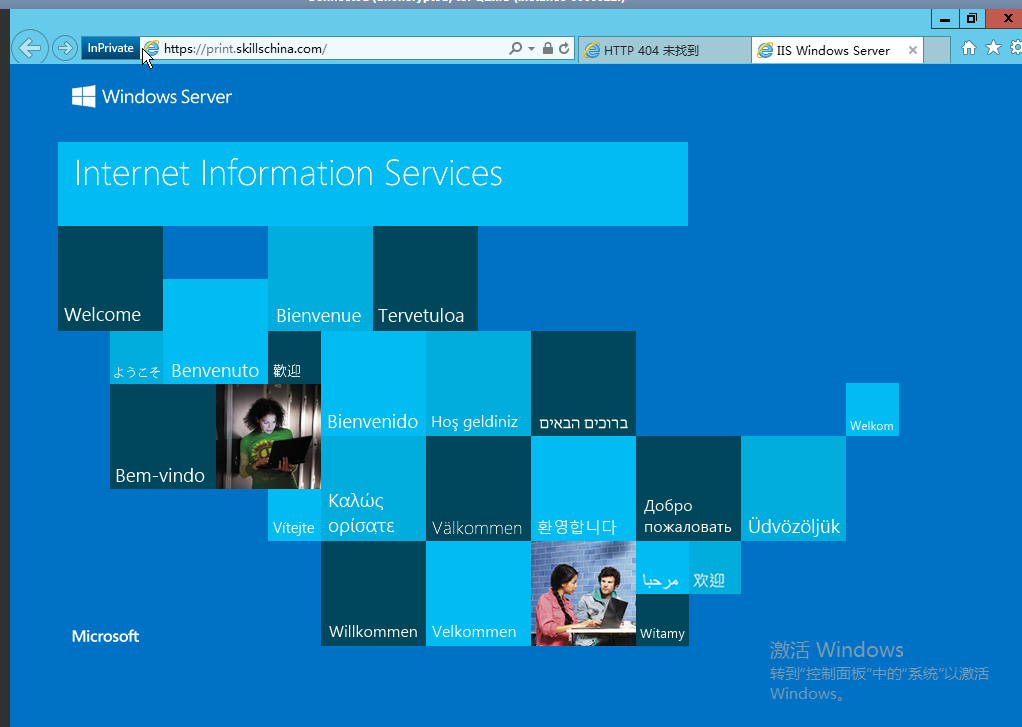Click the Bienvenue tile

(320, 278)
